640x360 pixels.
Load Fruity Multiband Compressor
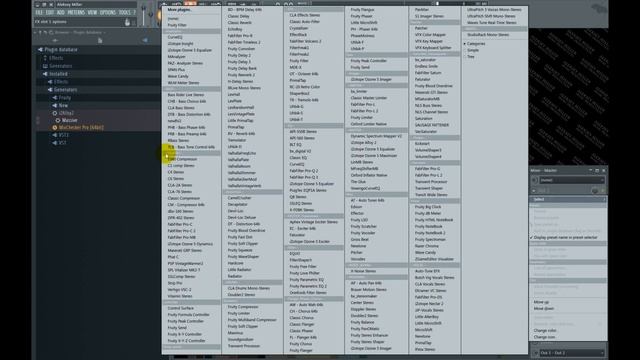point(252,320)
